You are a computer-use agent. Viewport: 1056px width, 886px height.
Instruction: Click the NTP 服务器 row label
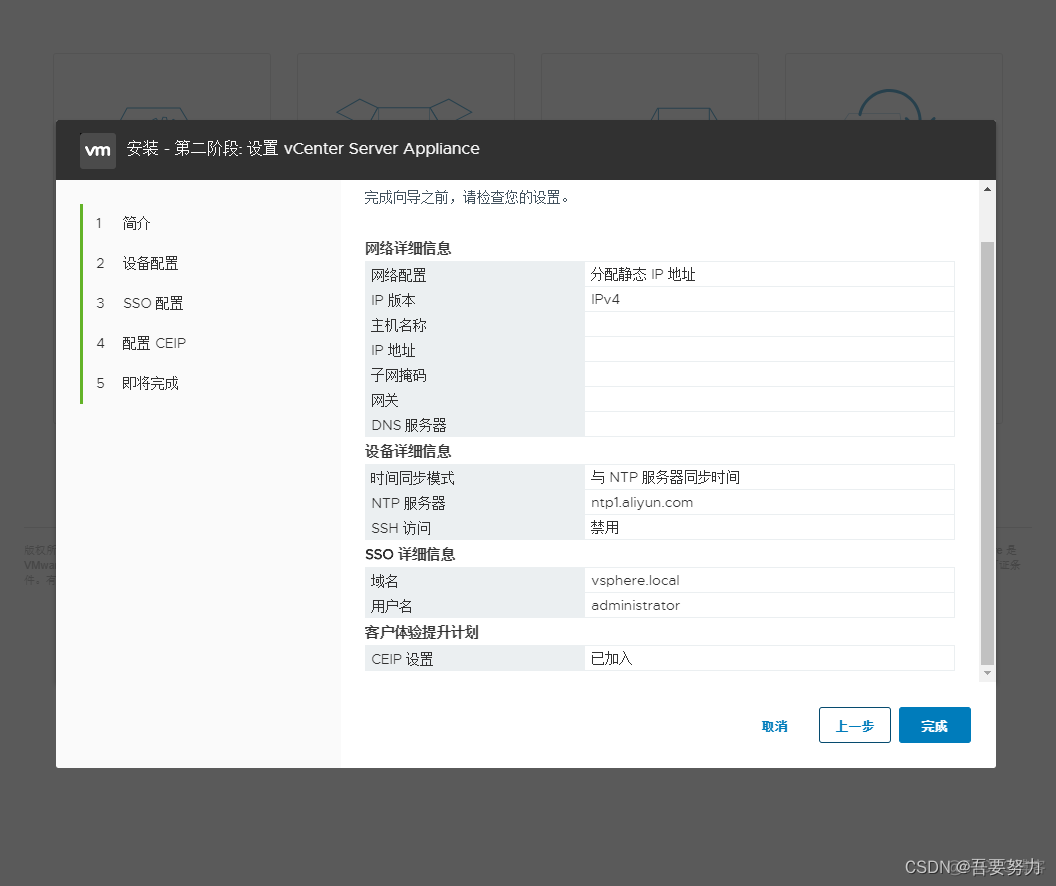pos(408,503)
